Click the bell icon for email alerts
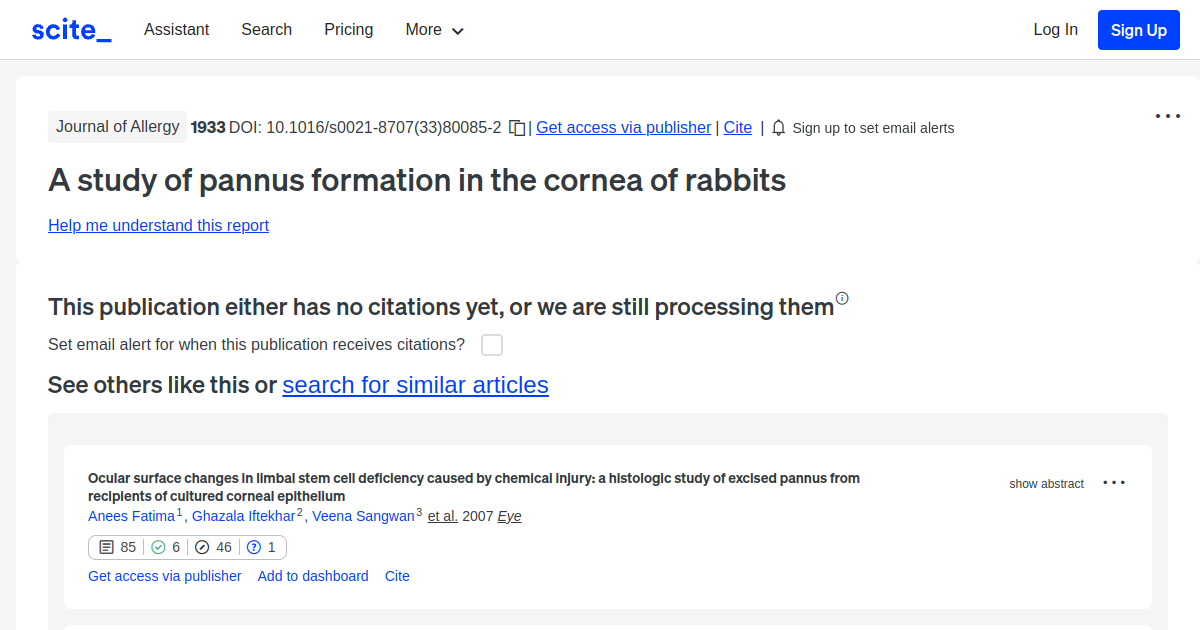The height and width of the screenshot is (630, 1200). [778, 127]
